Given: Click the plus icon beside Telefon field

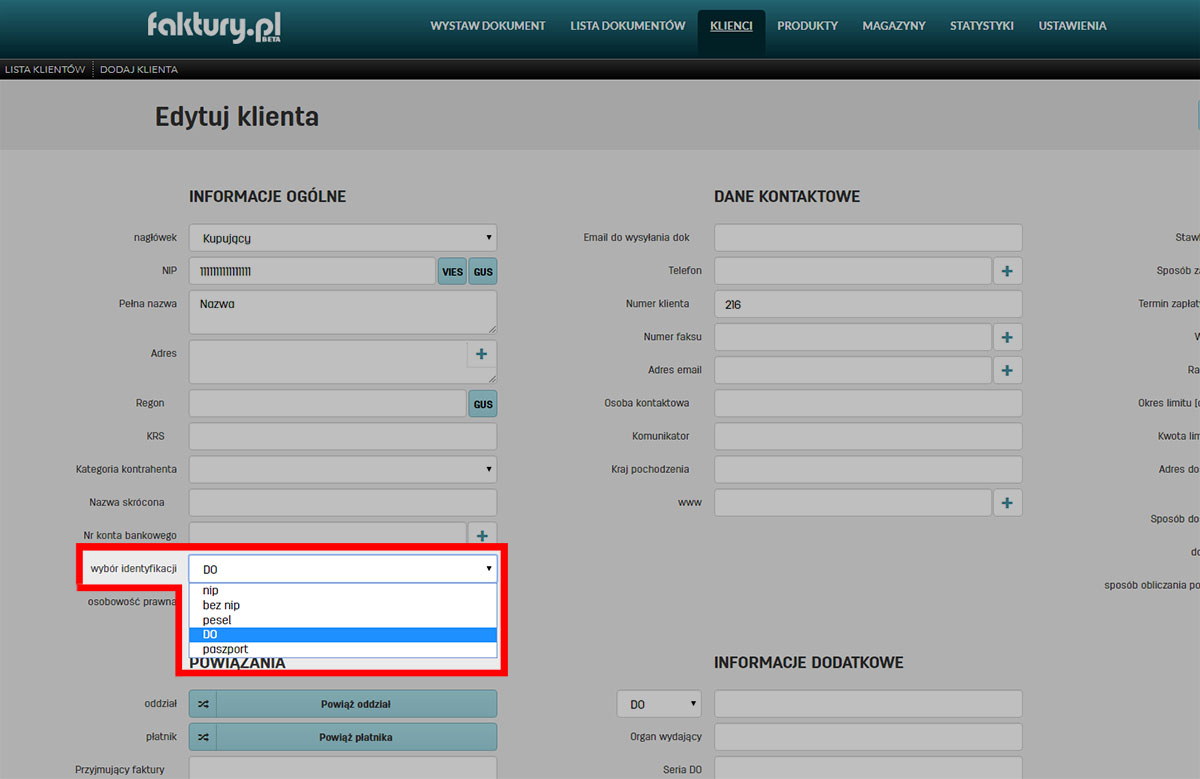Looking at the screenshot, I should [1007, 271].
